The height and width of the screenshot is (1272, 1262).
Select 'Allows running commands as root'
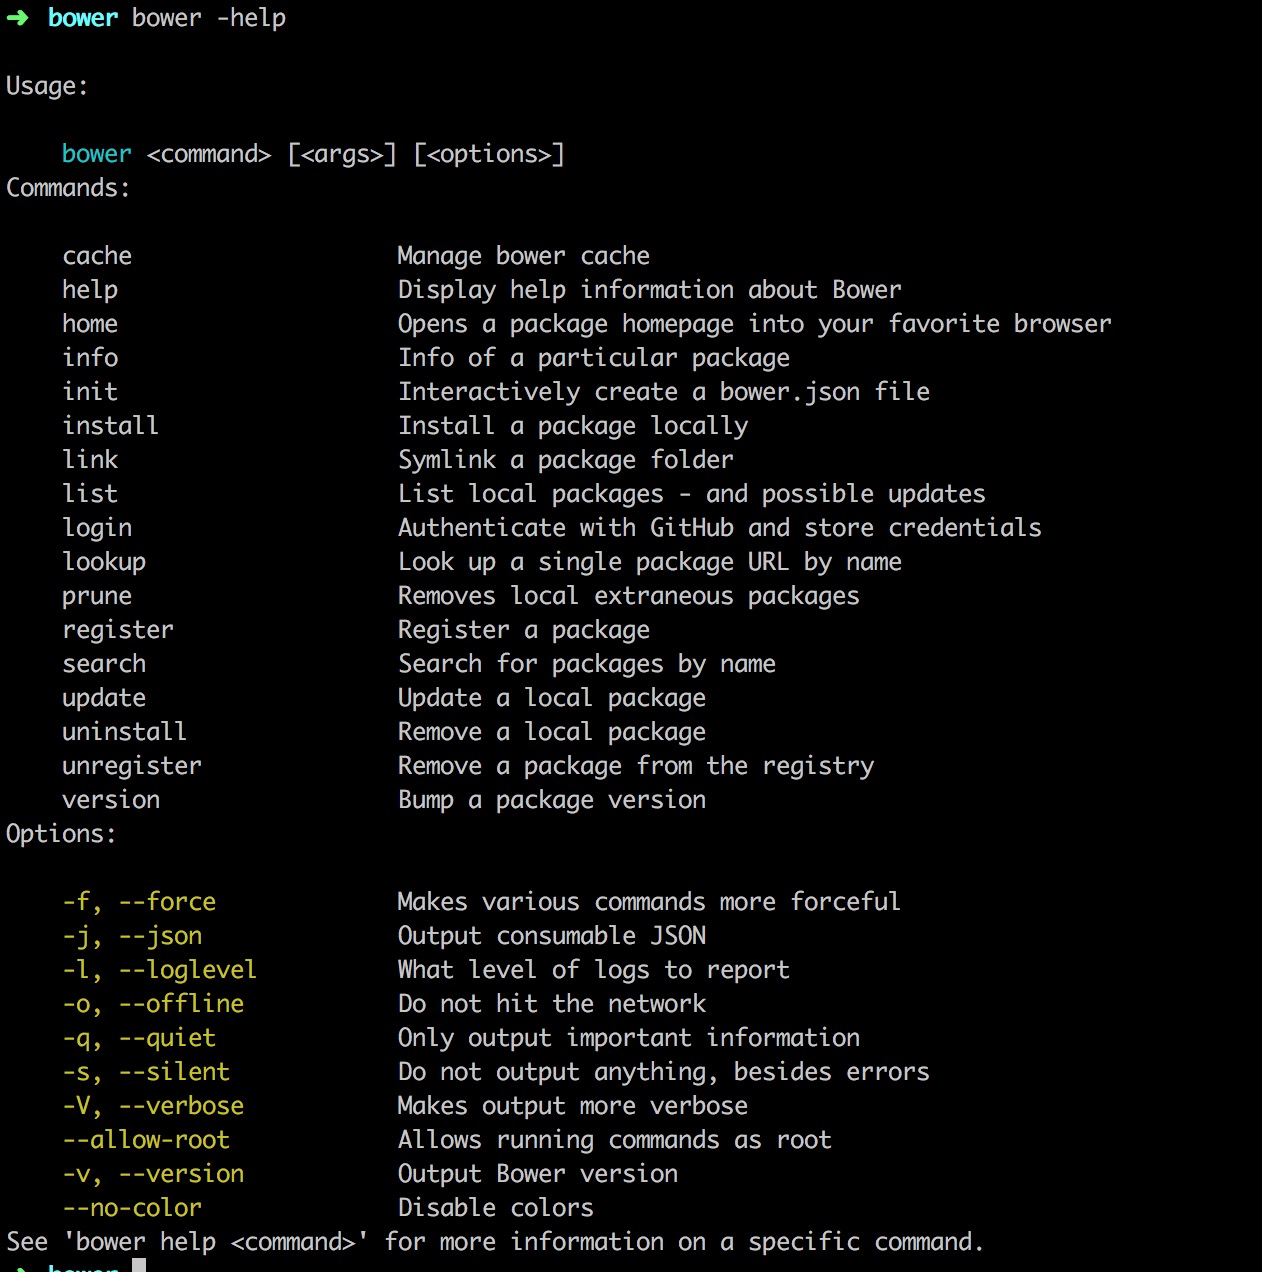tap(615, 1140)
